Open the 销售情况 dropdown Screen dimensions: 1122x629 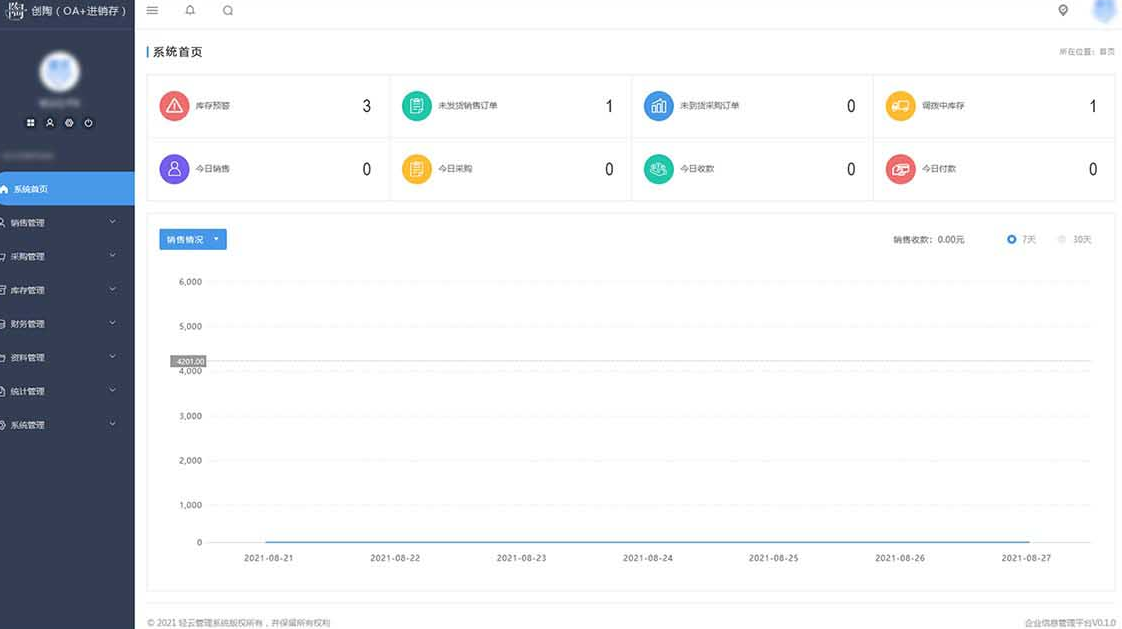point(192,240)
